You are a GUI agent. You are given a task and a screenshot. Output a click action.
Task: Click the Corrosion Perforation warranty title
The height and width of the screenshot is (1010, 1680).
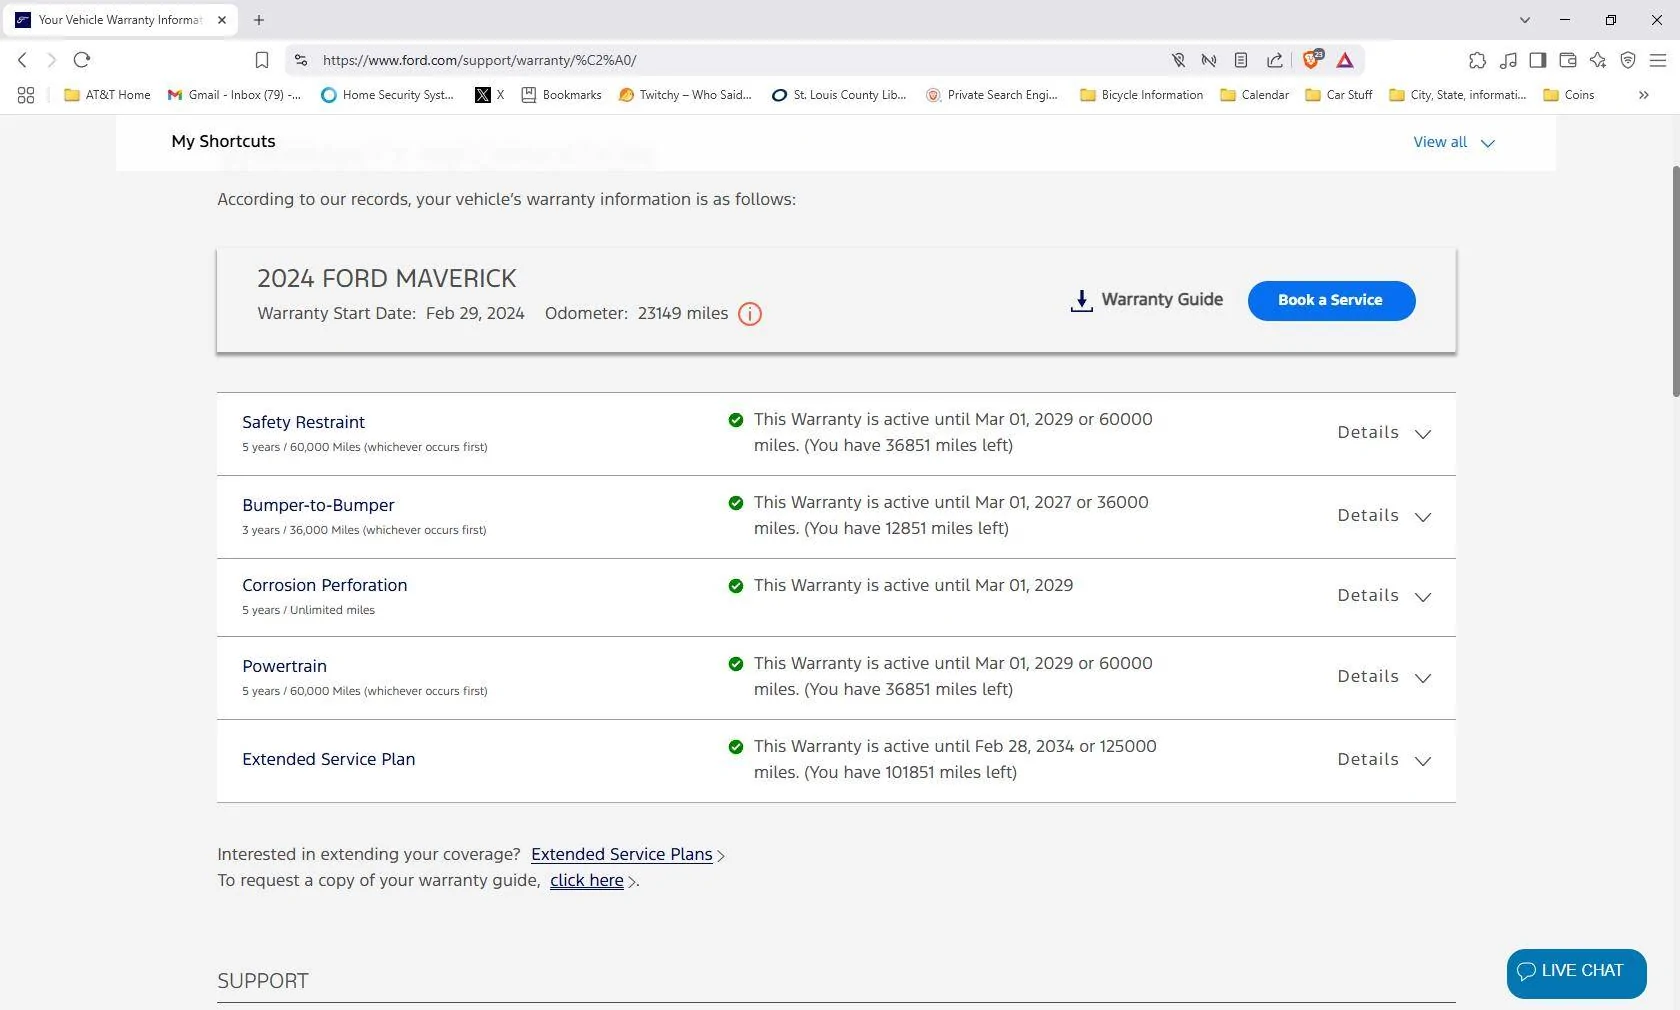(324, 585)
